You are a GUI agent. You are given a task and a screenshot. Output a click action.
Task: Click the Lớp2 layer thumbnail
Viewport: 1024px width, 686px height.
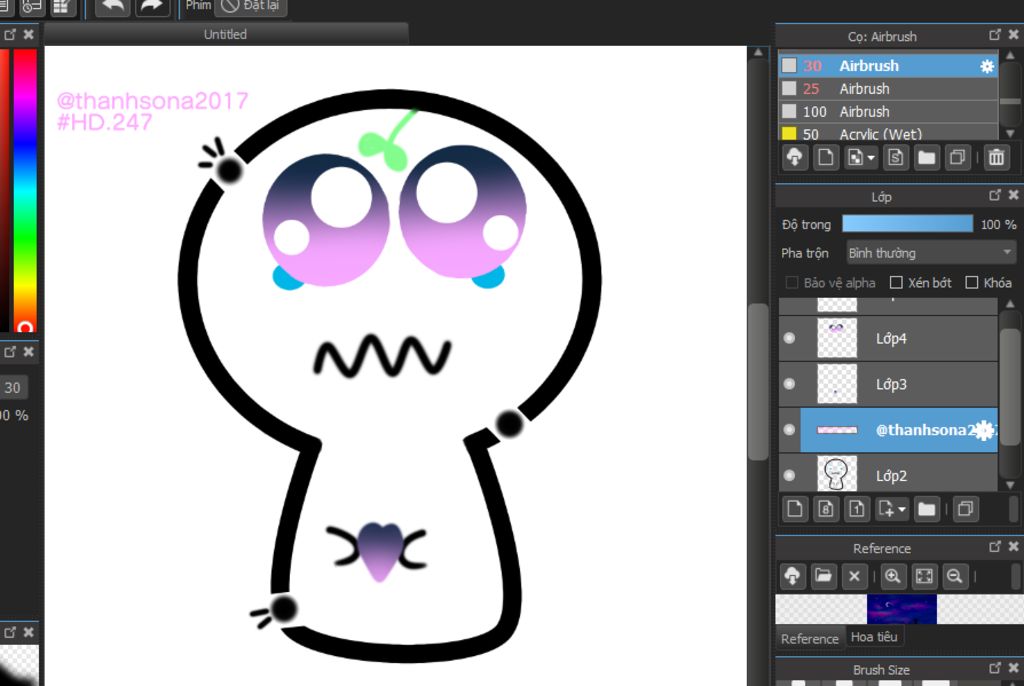tap(837, 474)
